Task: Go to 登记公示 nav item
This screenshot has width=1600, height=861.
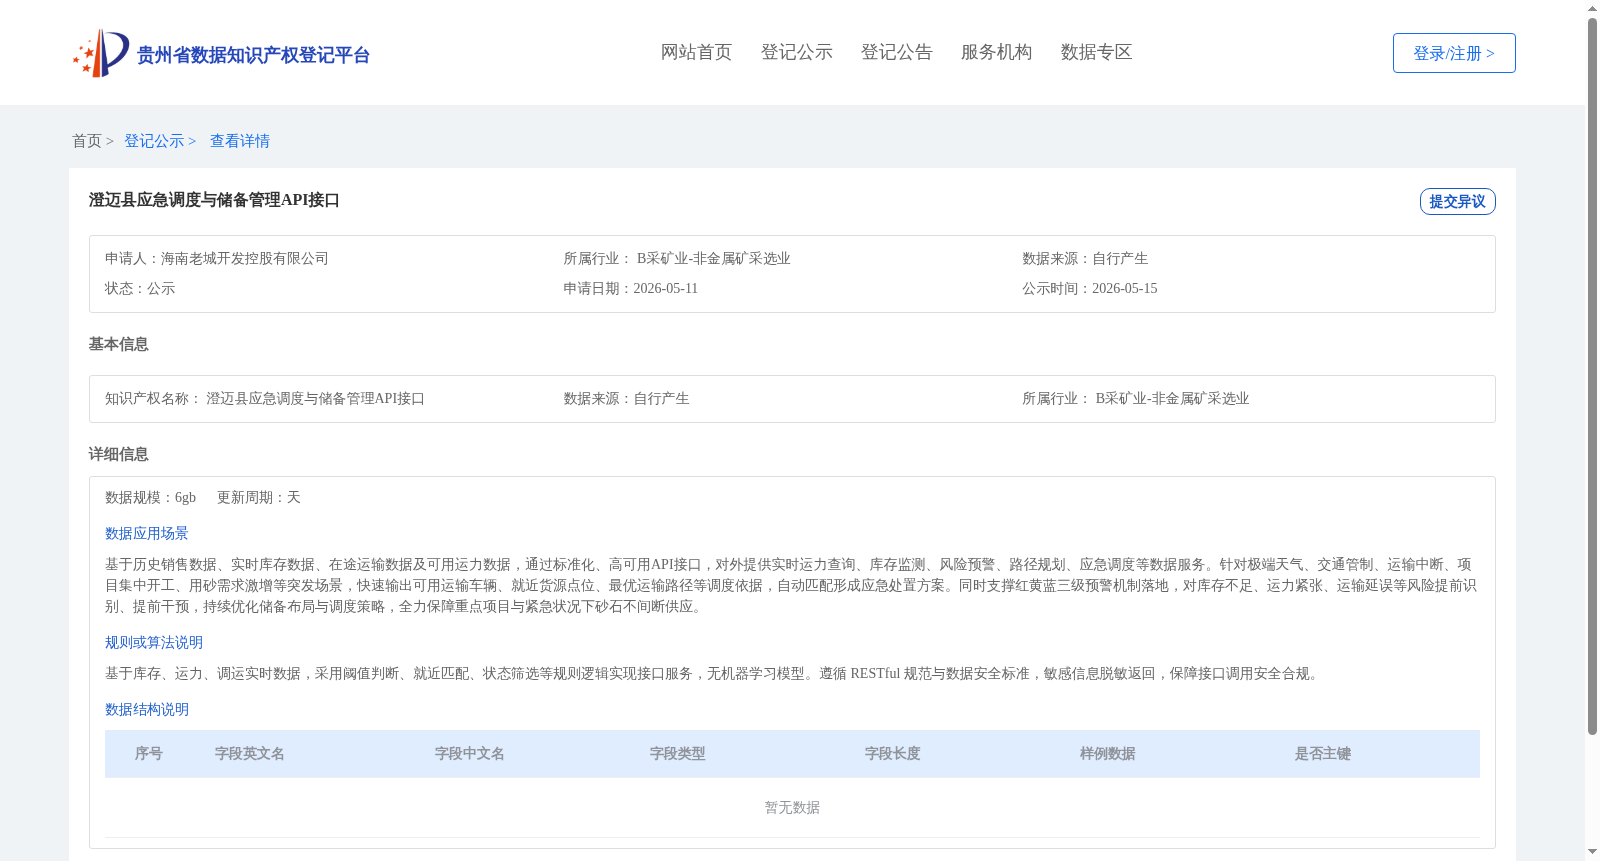Action: (x=796, y=52)
